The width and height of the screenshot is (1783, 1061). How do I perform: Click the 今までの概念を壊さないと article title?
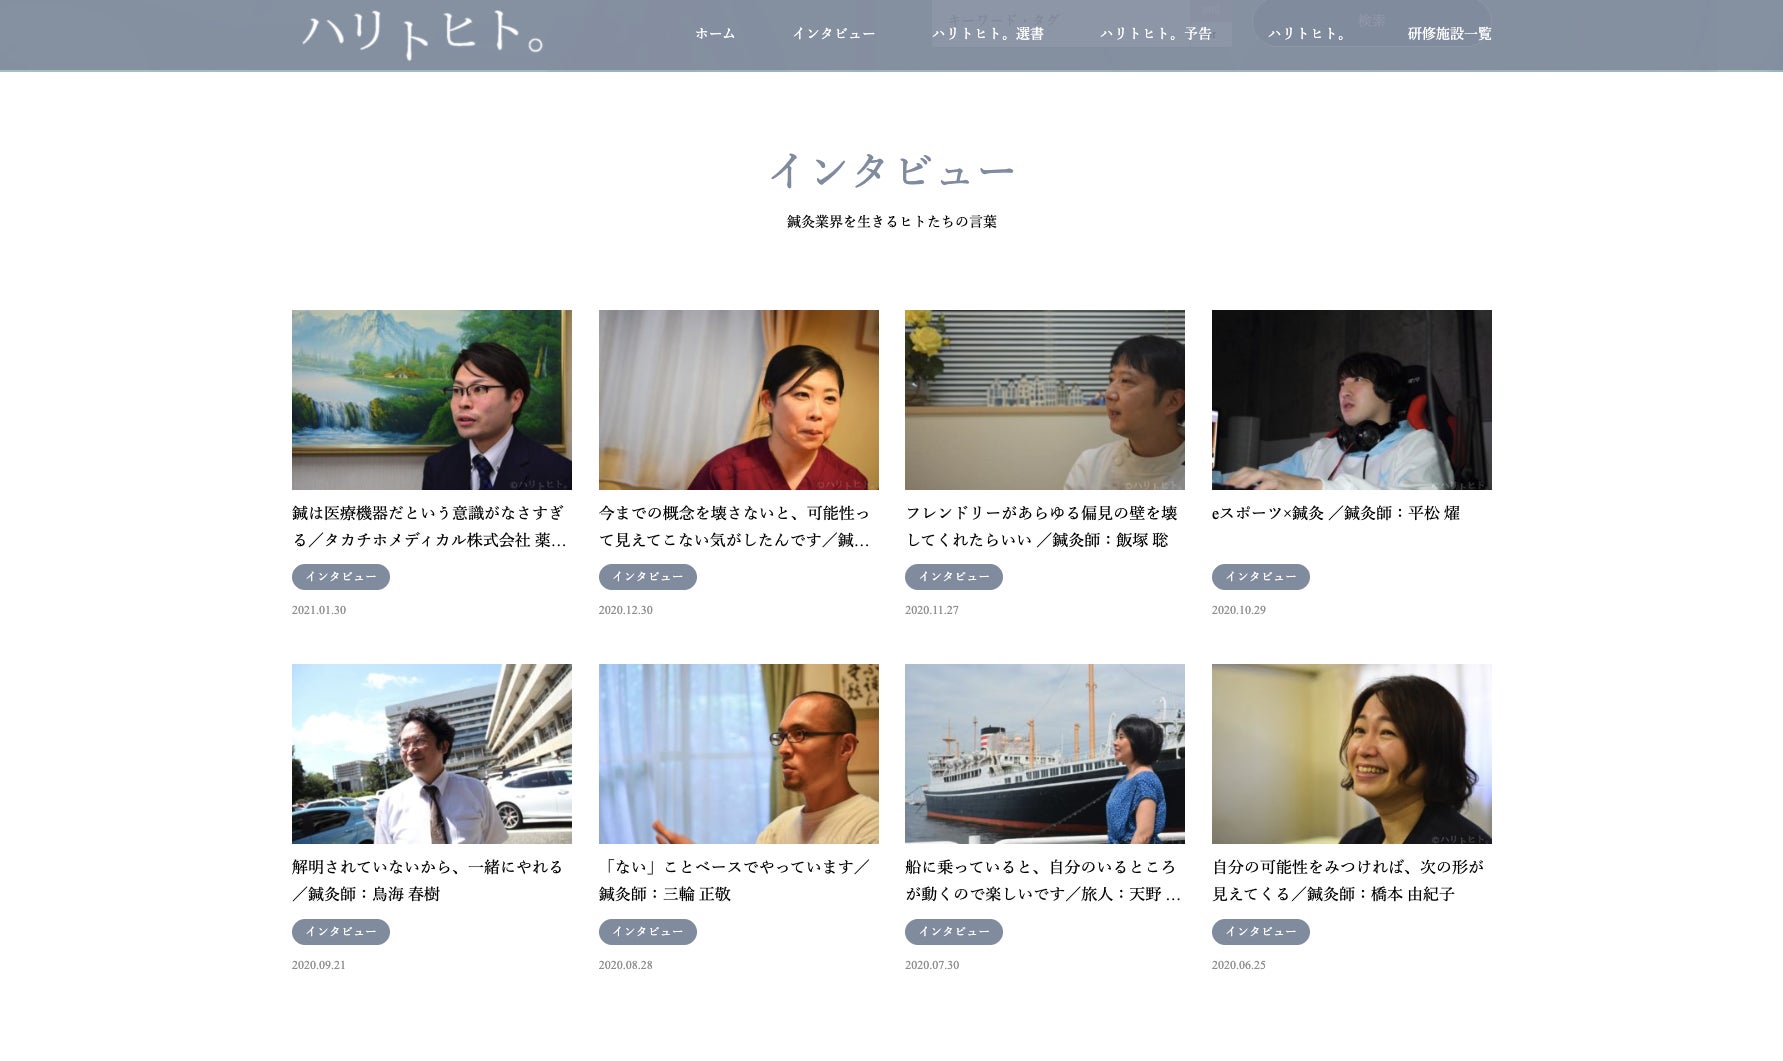point(734,526)
